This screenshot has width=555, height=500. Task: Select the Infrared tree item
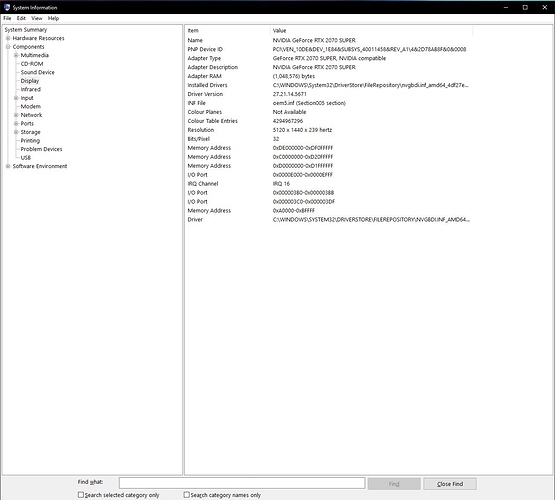31,90
